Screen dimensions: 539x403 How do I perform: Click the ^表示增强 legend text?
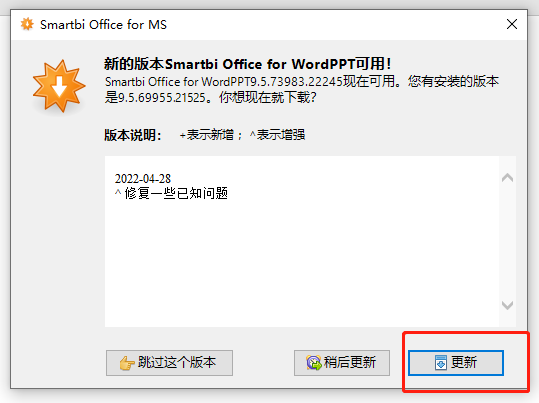(277, 135)
